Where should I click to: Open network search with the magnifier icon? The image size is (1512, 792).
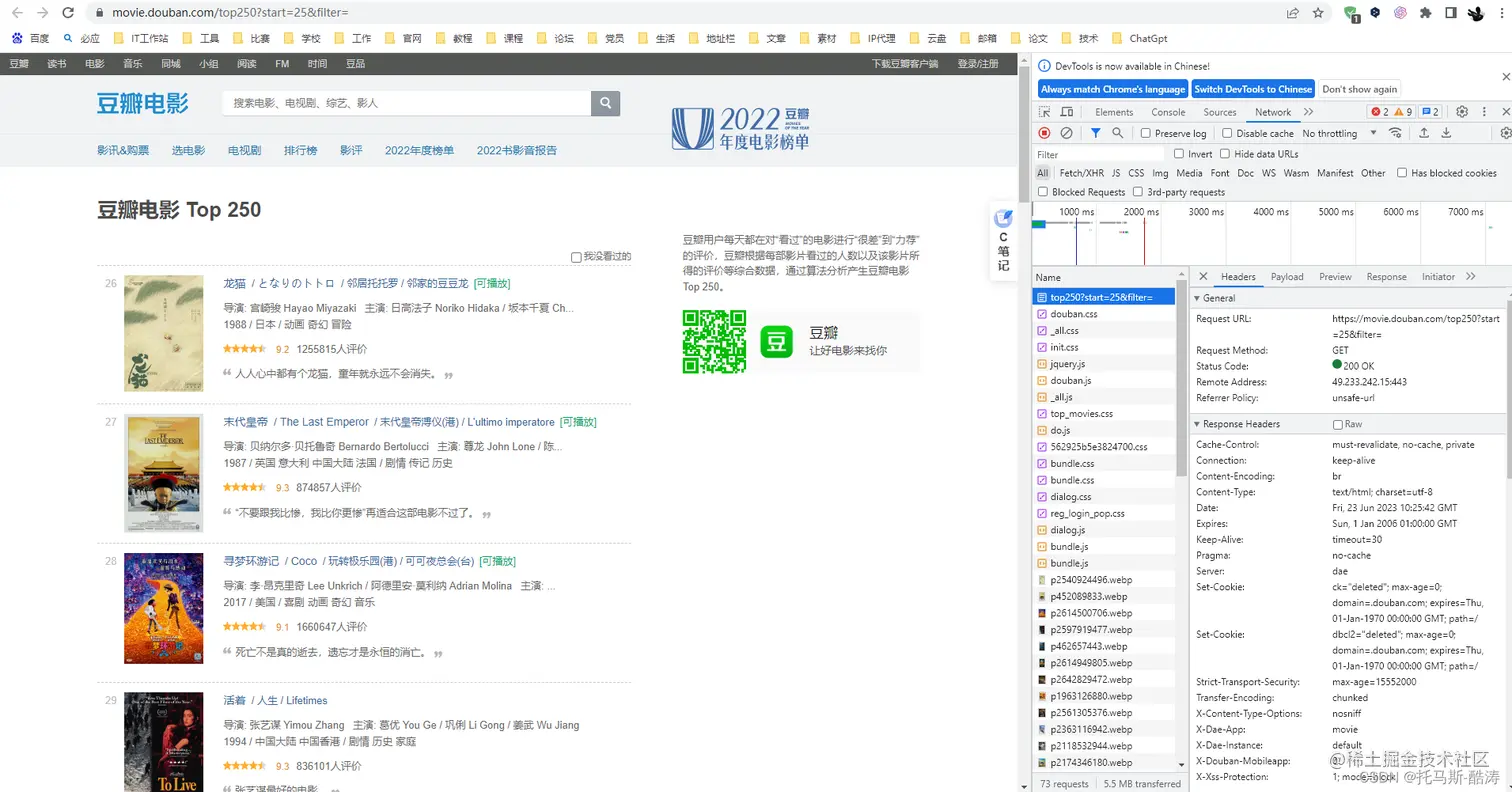pos(1118,133)
